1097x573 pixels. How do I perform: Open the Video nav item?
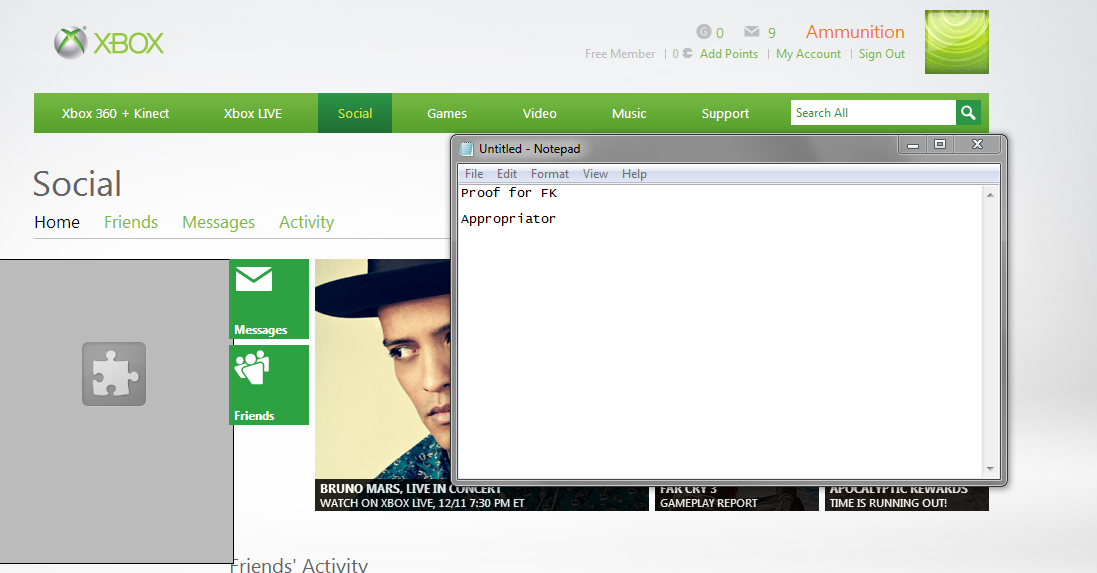pos(539,113)
